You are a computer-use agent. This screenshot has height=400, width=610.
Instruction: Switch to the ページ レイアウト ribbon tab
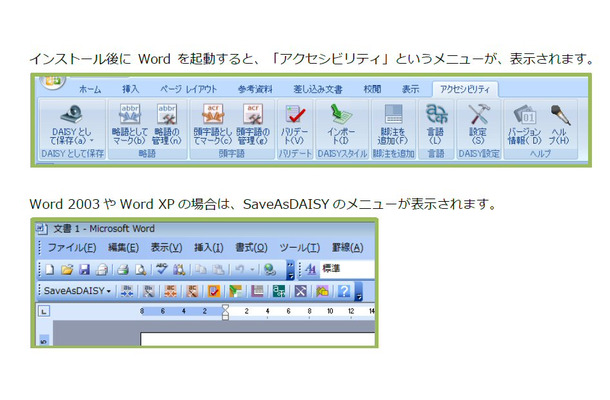189,89
